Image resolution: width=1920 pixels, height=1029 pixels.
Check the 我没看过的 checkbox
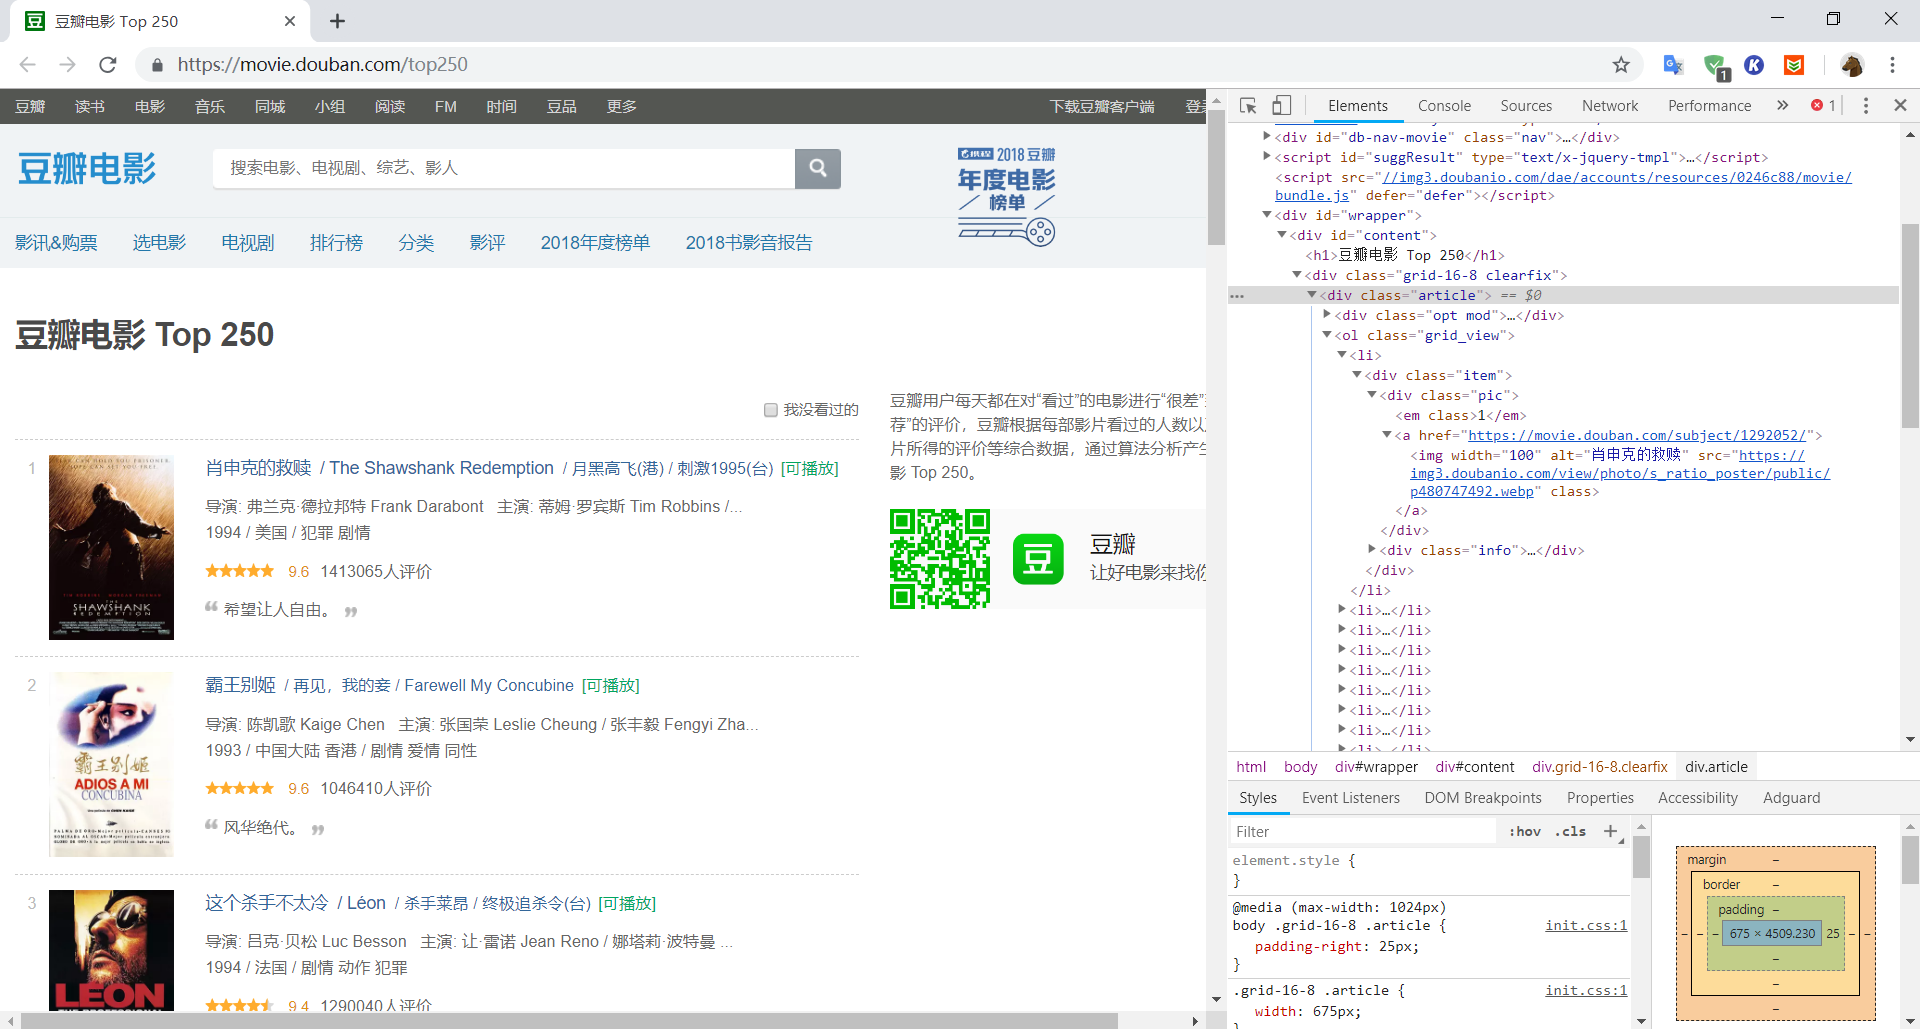[x=771, y=410]
